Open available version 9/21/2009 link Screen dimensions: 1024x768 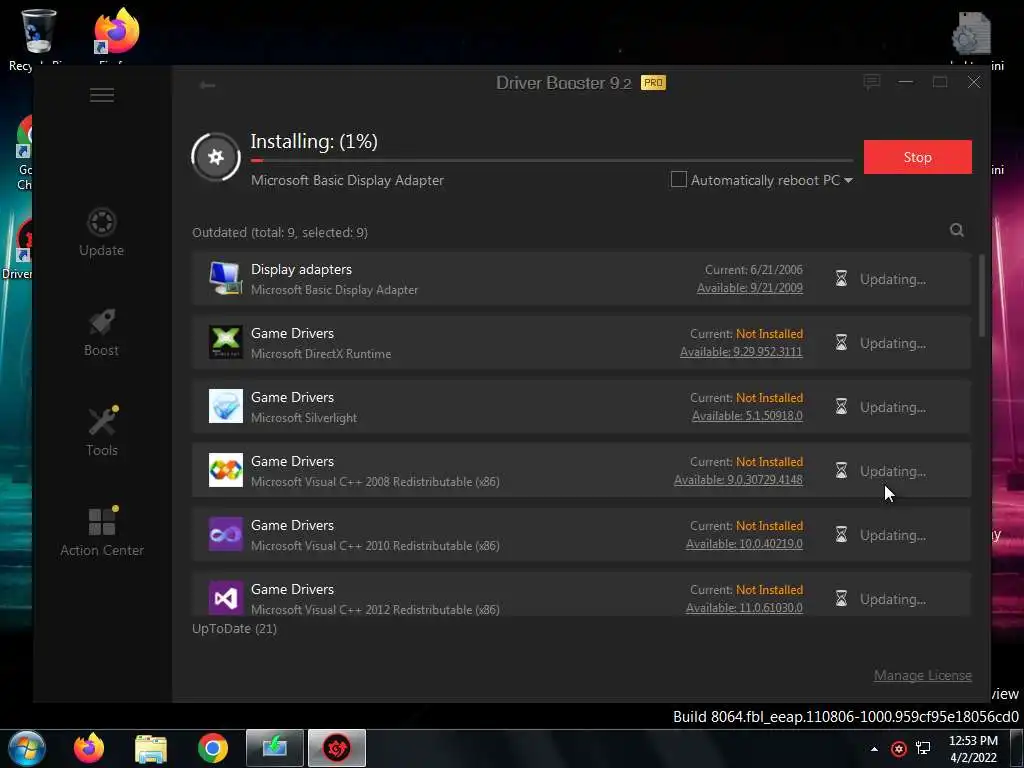click(x=750, y=288)
